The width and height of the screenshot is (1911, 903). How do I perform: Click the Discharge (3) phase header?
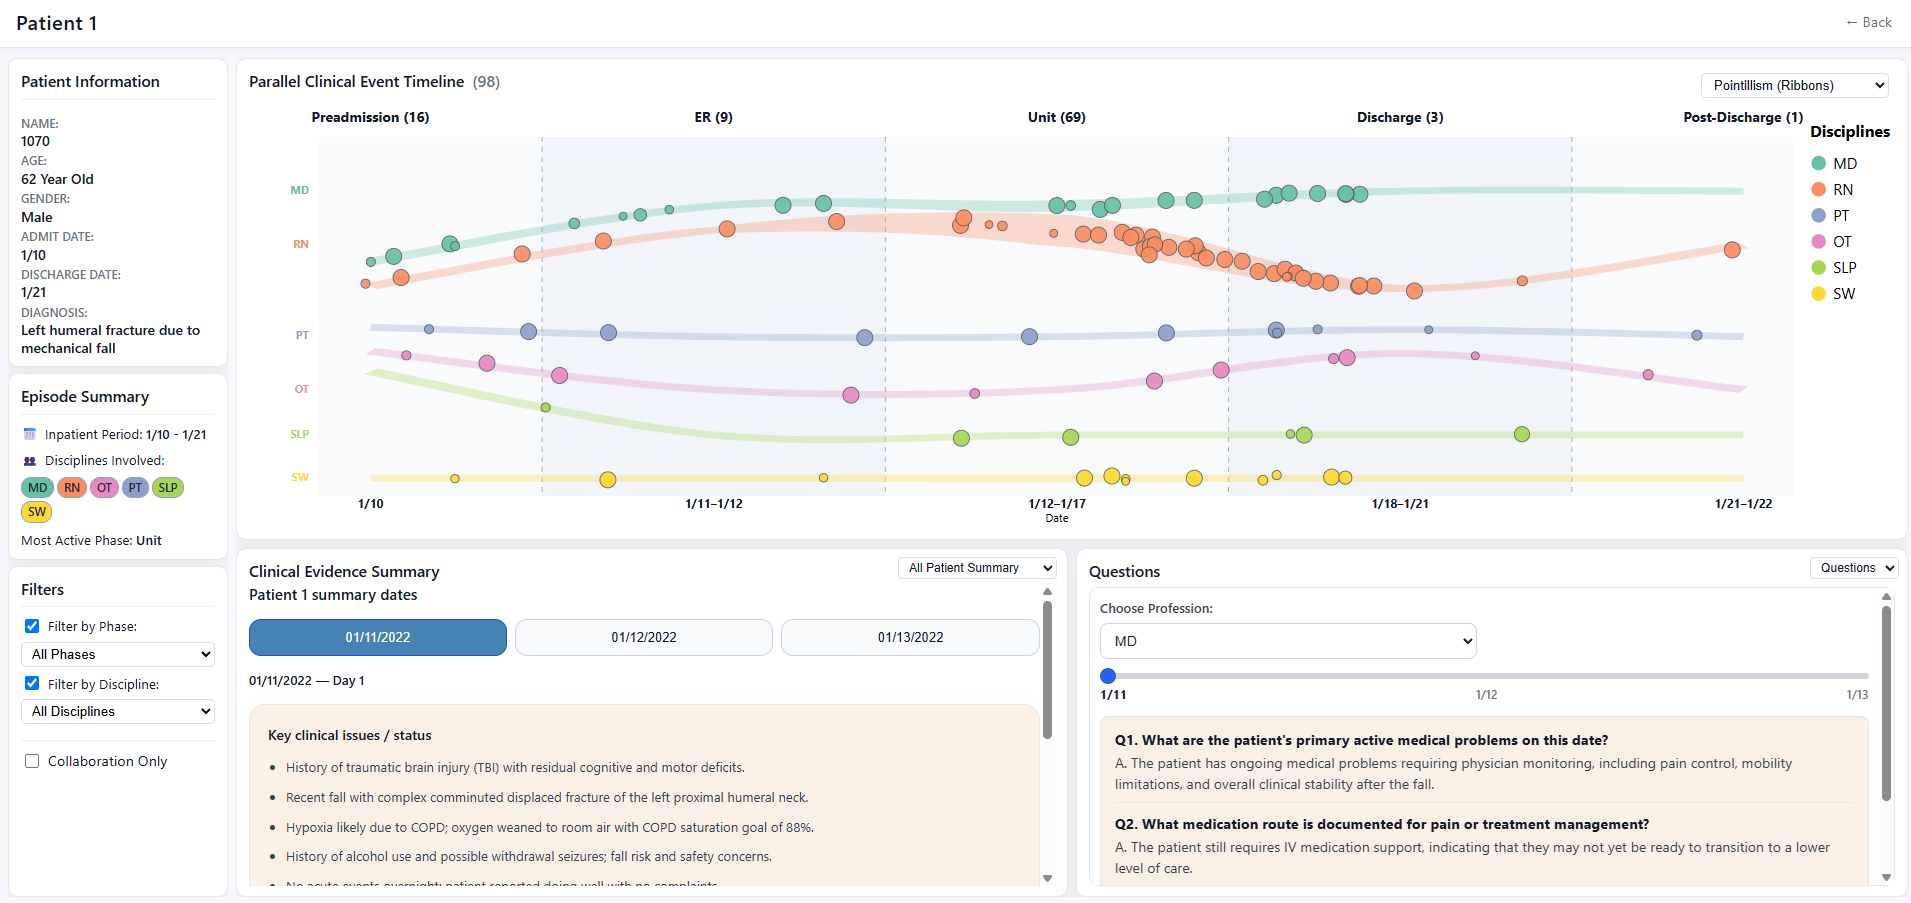(x=1400, y=117)
